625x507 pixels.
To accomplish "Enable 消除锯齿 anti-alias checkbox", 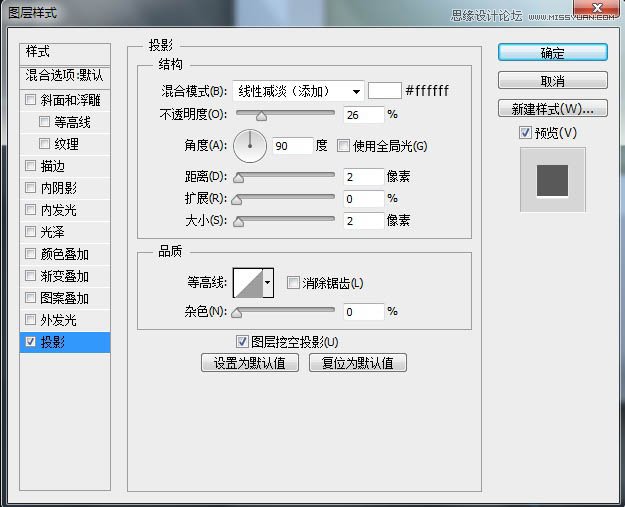I will [293, 283].
